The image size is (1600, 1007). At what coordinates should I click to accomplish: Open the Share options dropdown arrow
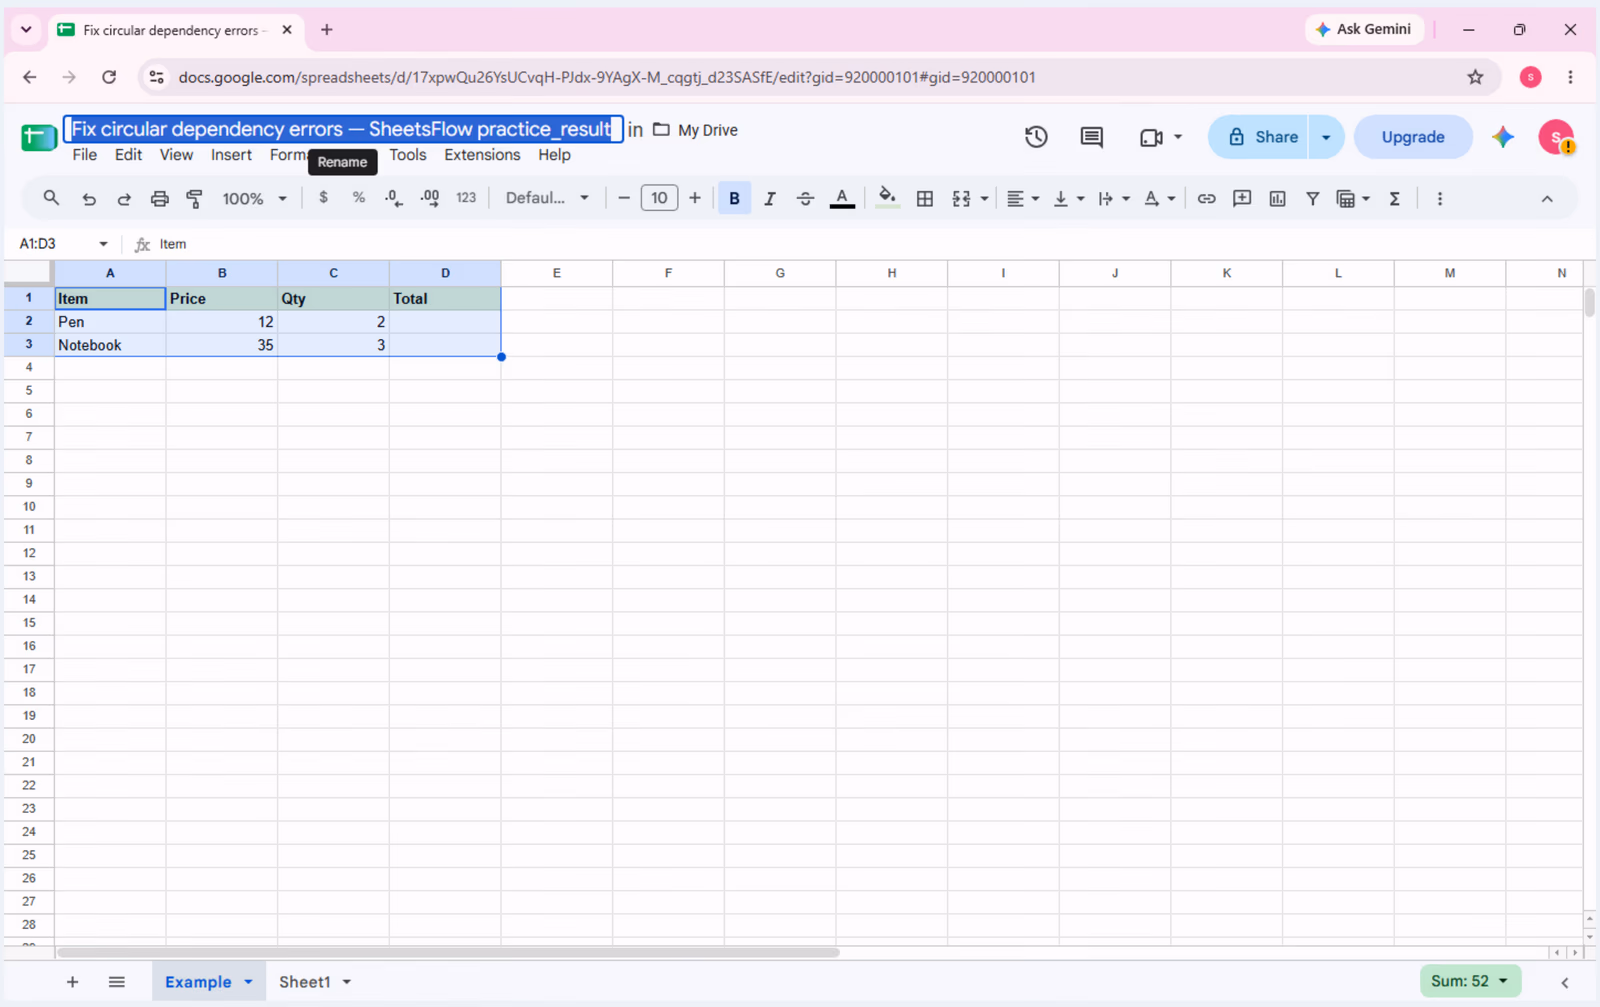tap(1326, 137)
